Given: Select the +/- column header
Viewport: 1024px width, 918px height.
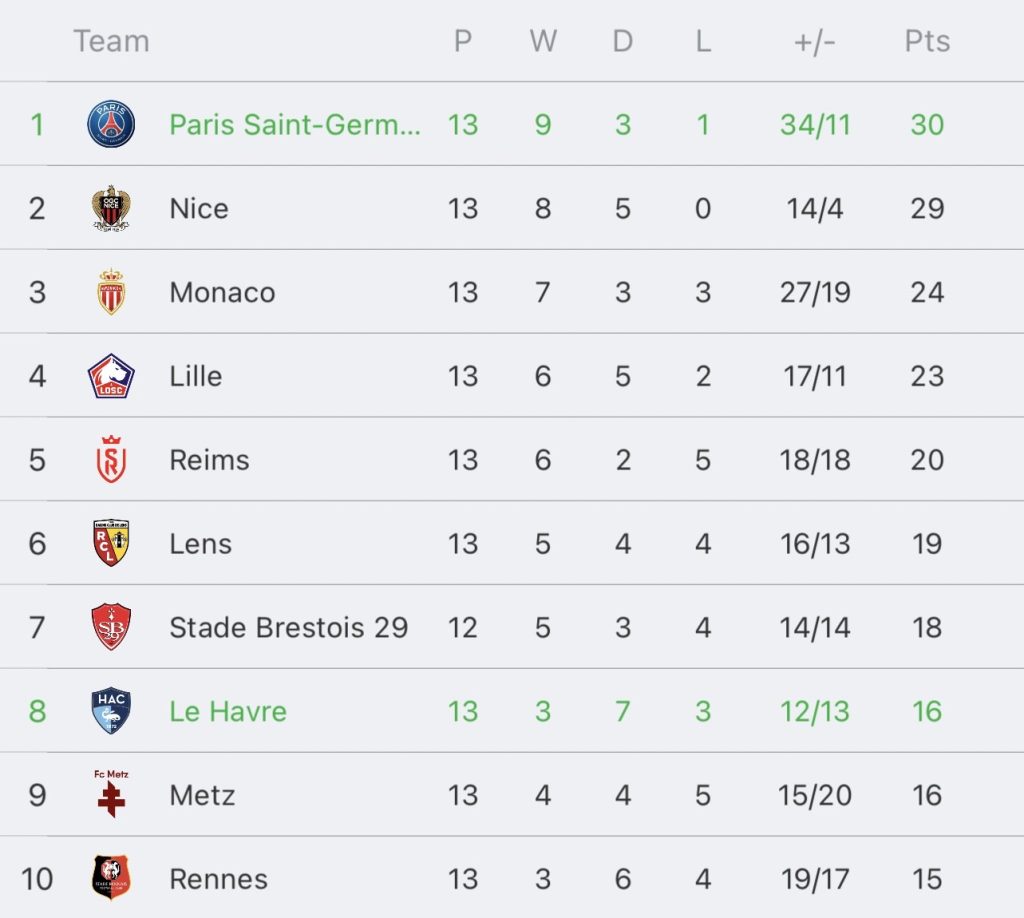Looking at the screenshot, I should 815,42.
